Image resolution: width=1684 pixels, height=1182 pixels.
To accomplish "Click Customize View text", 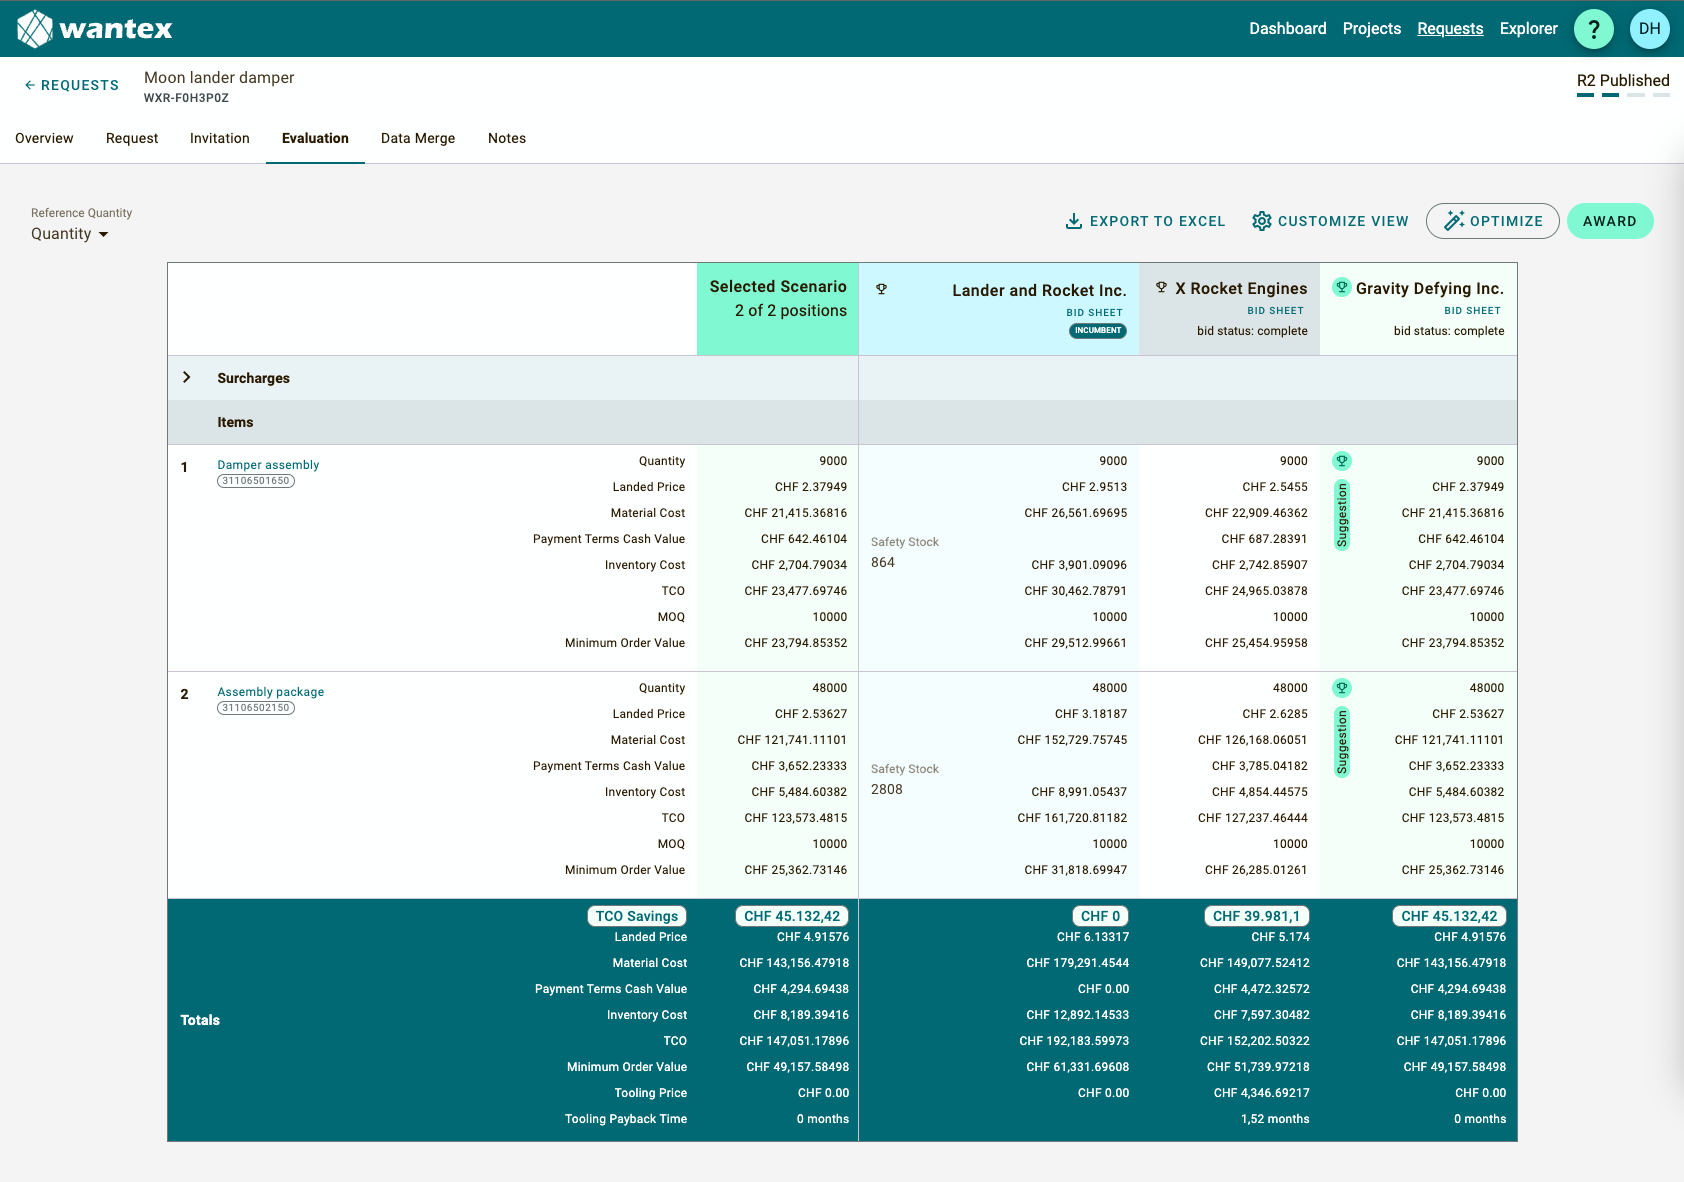I will click(1343, 221).
